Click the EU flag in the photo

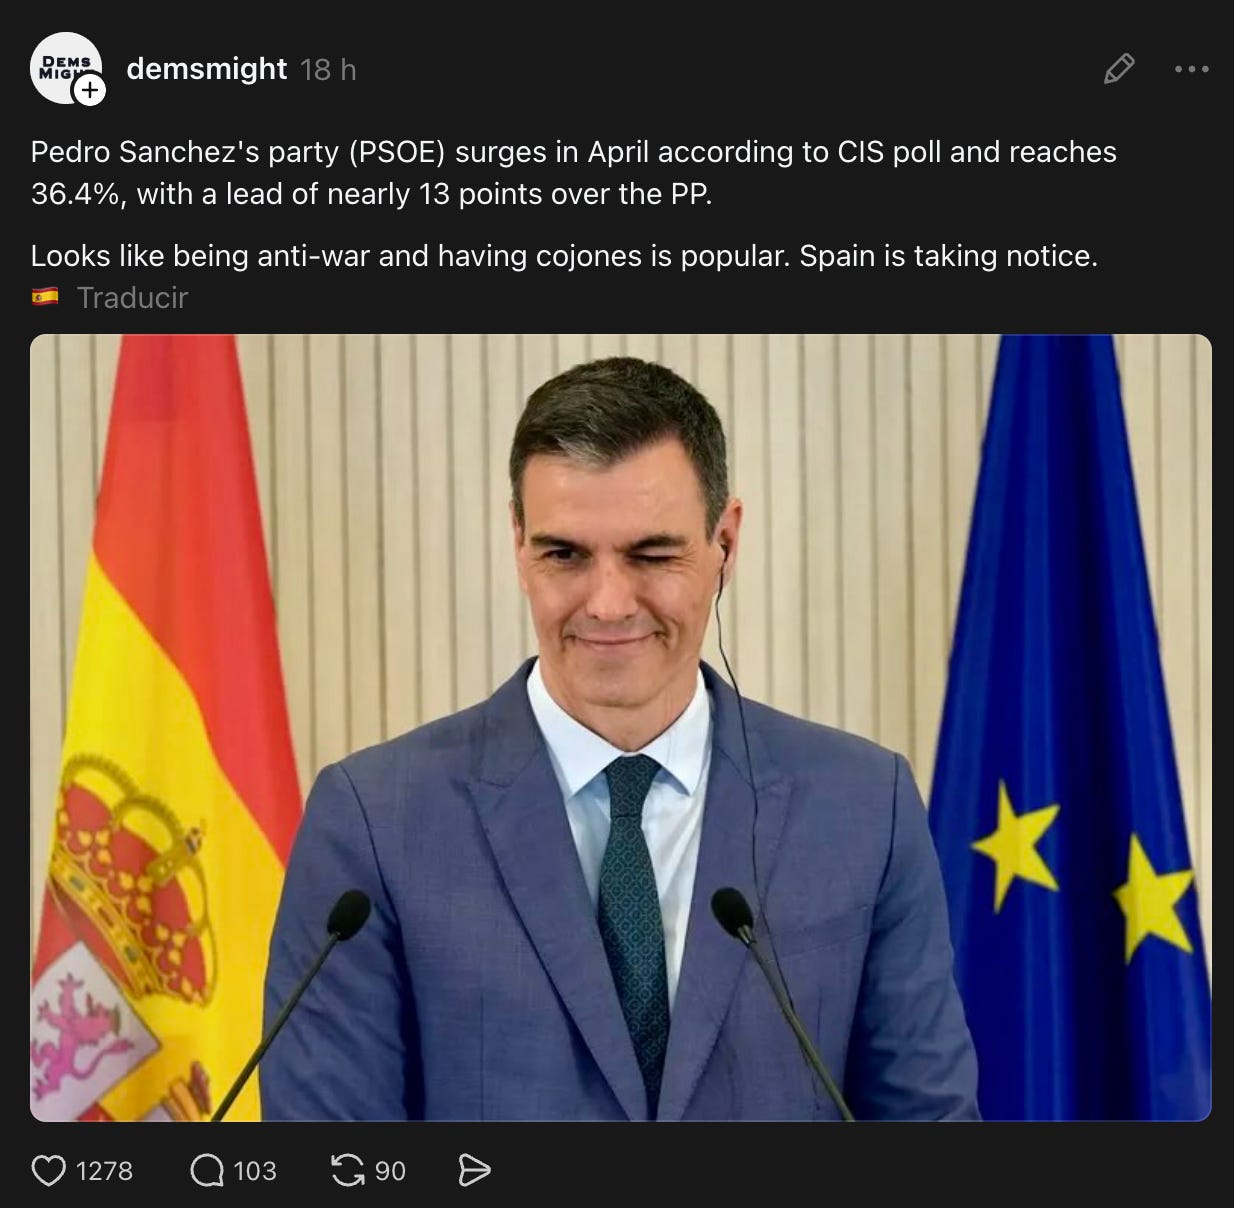coord(1070,727)
